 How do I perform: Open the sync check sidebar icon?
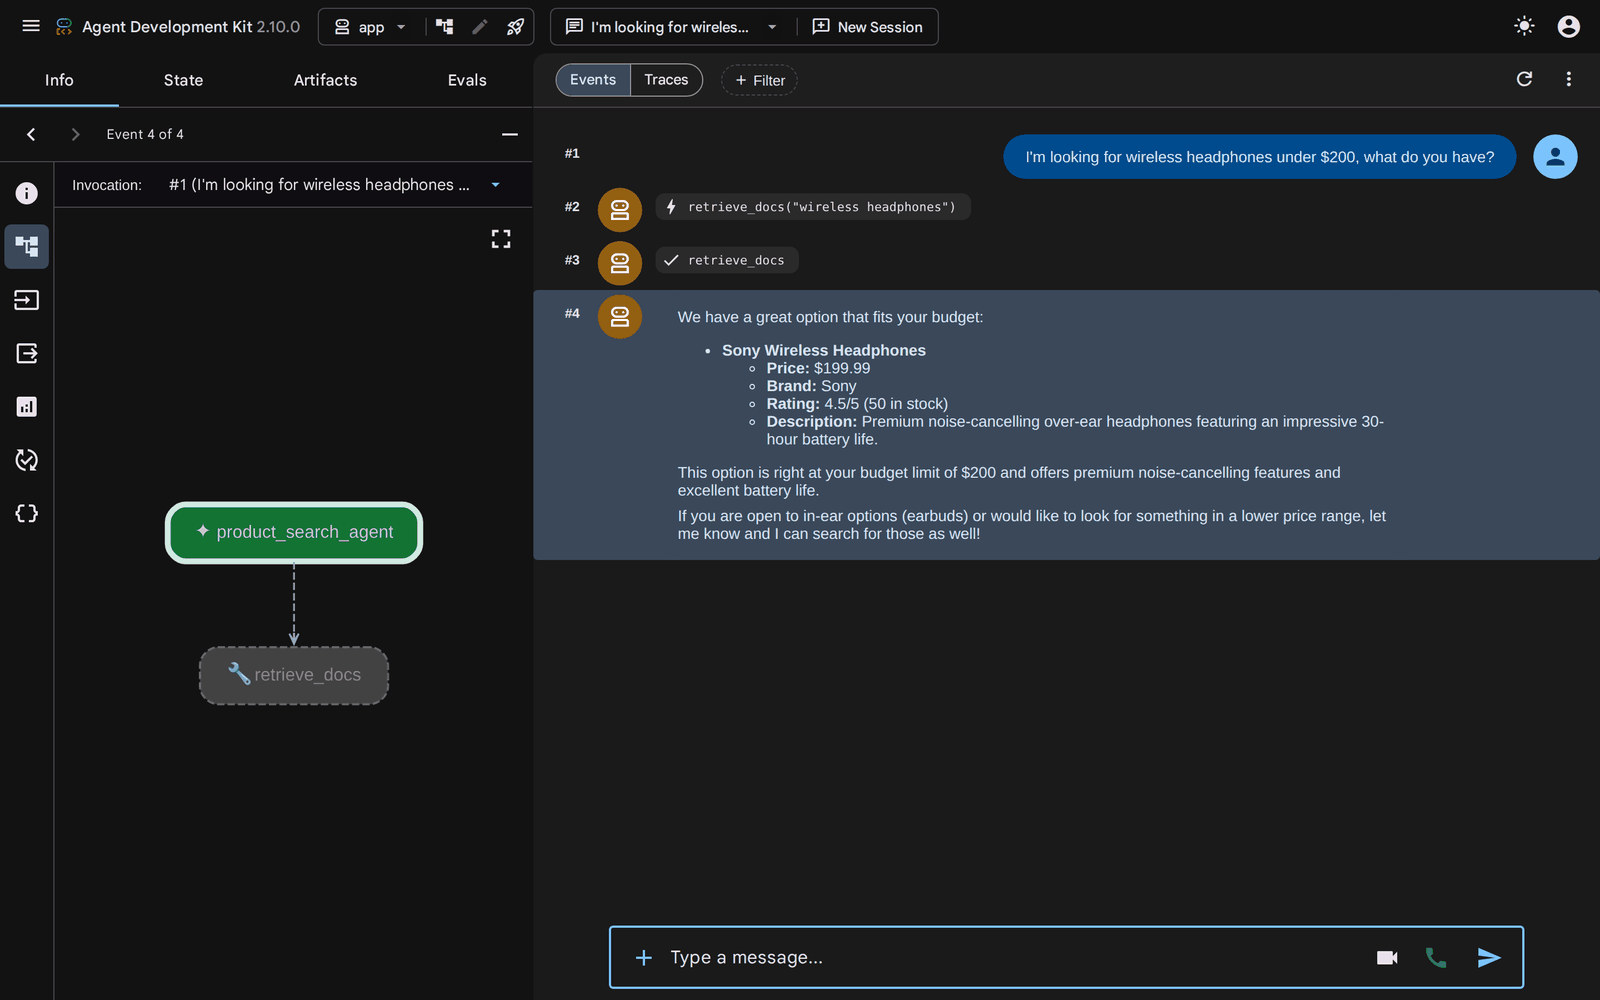pyautogui.click(x=27, y=460)
